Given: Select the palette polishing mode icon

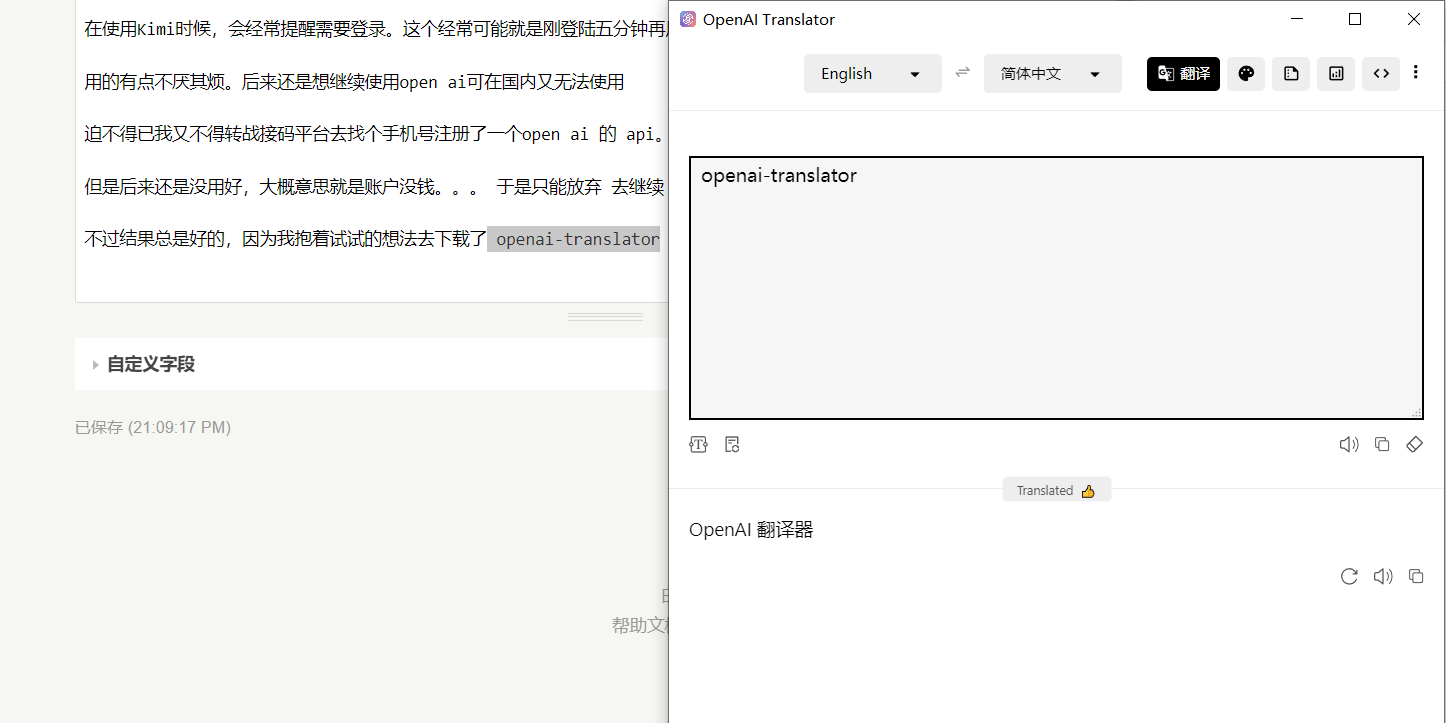Looking at the screenshot, I should click(1246, 73).
